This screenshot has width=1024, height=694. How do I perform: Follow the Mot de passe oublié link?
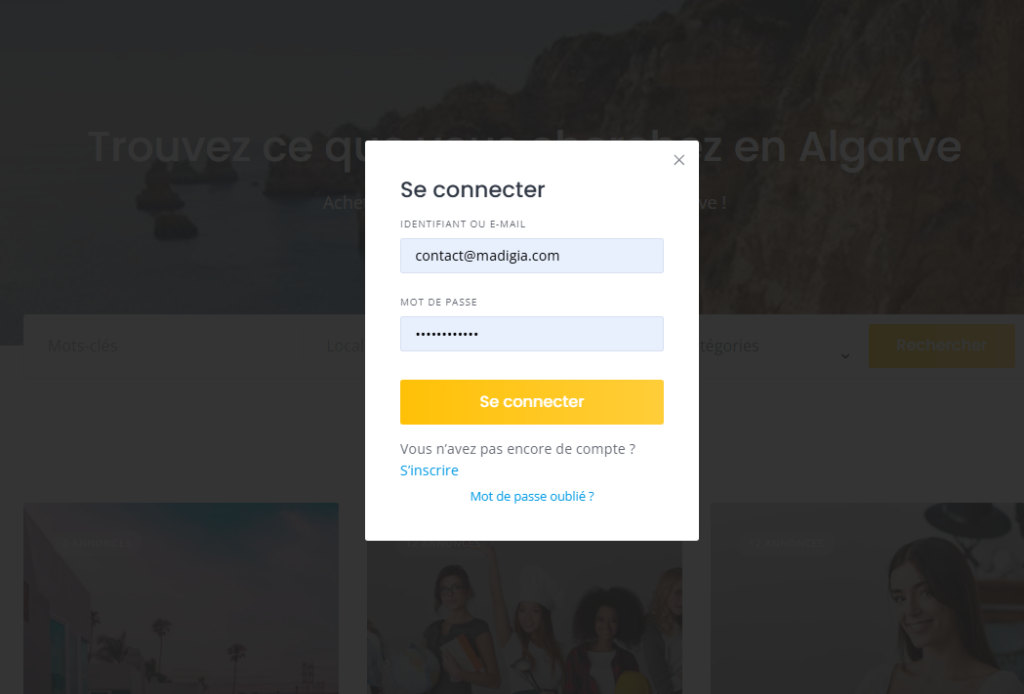pyautogui.click(x=532, y=496)
